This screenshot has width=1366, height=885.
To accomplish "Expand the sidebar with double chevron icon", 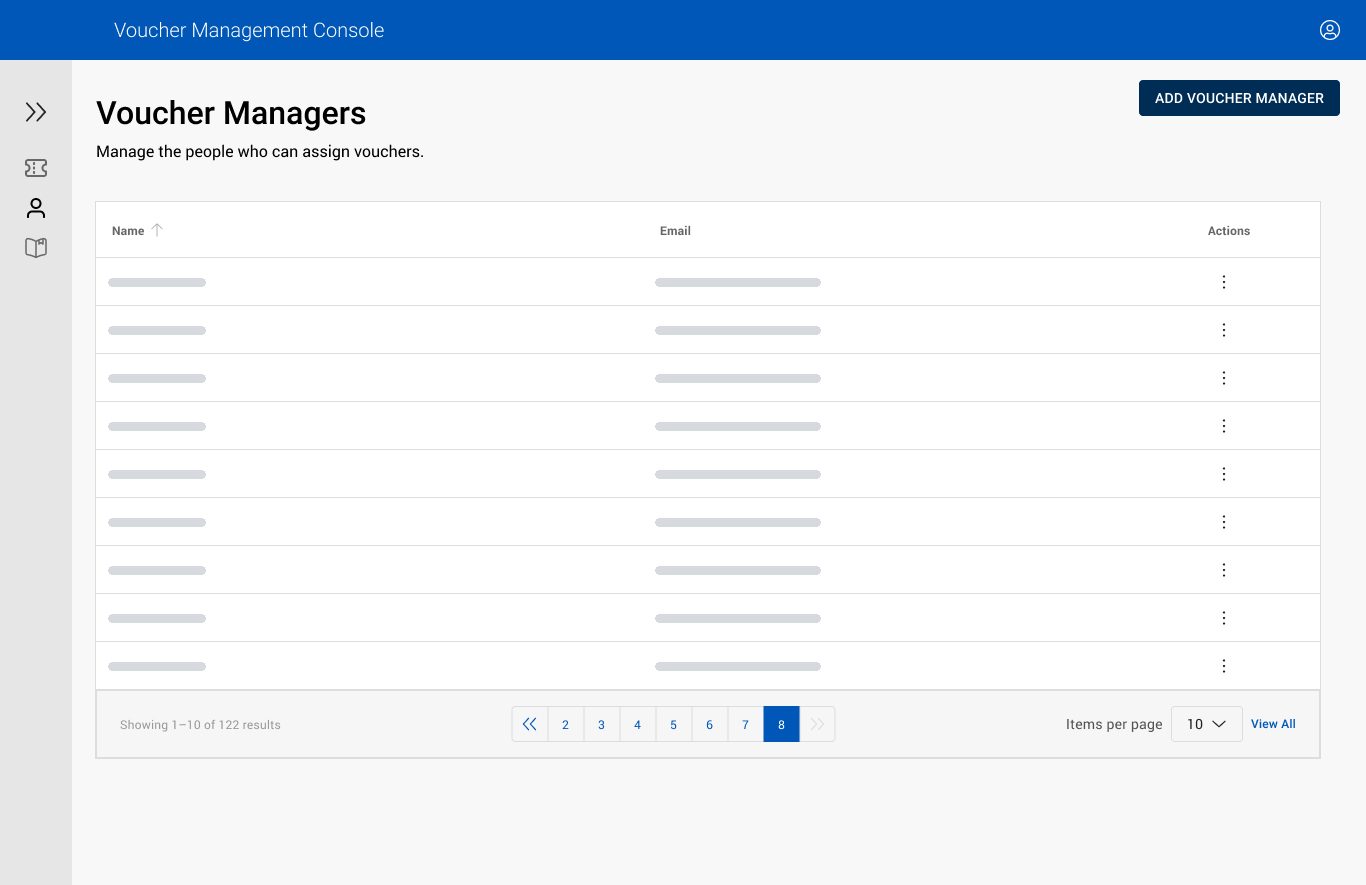I will click(x=36, y=112).
